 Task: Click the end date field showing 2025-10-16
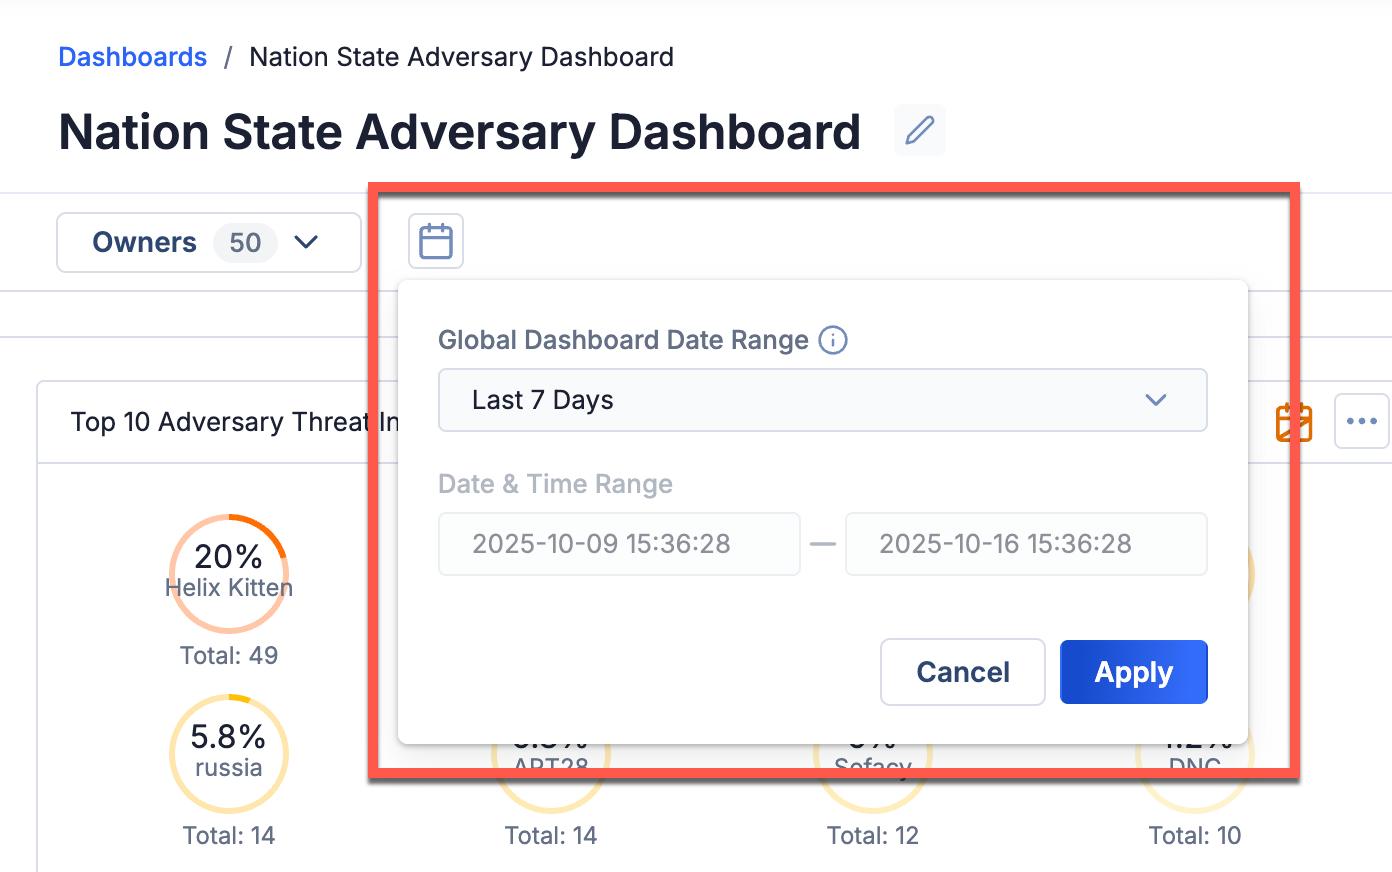pos(1026,544)
